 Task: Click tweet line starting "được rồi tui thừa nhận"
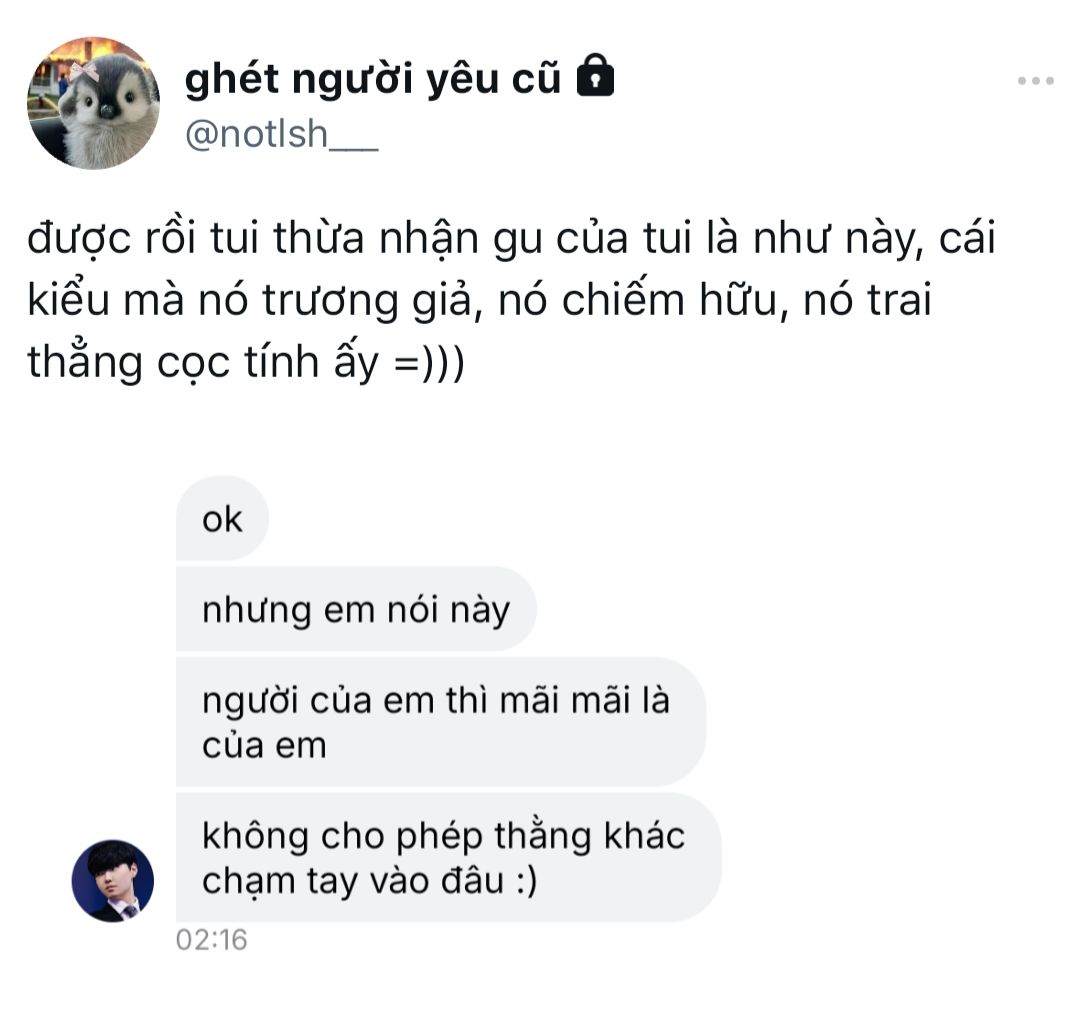pyautogui.click(x=511, y=238)
